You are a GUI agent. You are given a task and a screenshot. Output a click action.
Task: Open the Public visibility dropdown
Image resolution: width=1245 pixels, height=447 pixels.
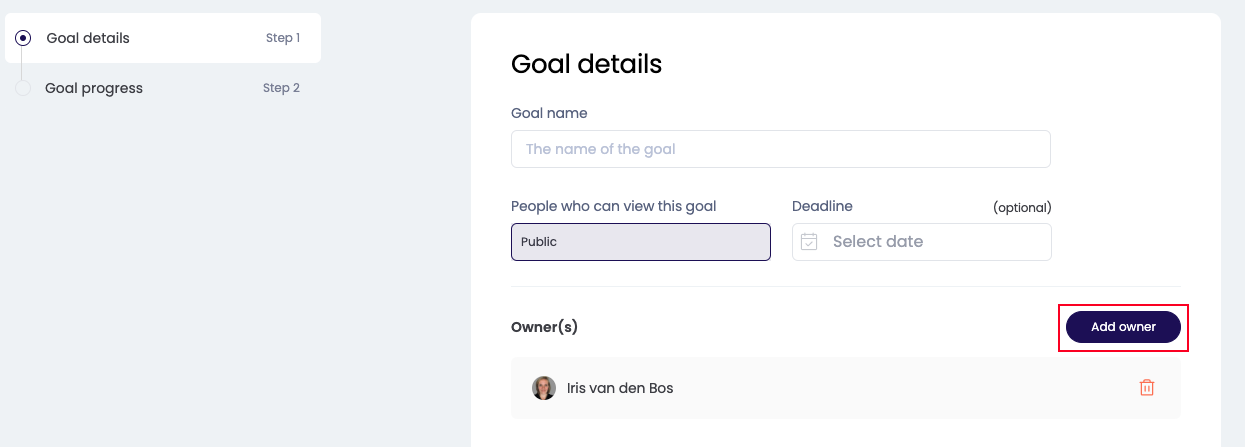pos(640,242)
